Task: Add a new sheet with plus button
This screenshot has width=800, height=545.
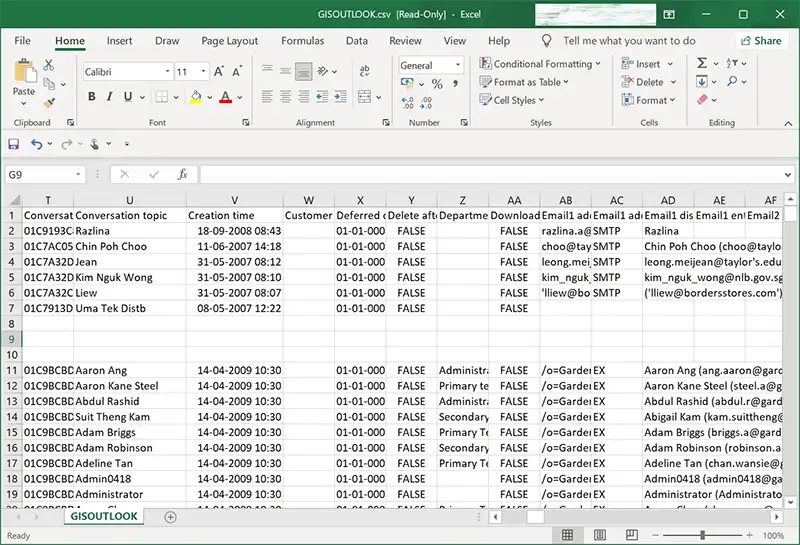Action: click(x=170, y=517)
